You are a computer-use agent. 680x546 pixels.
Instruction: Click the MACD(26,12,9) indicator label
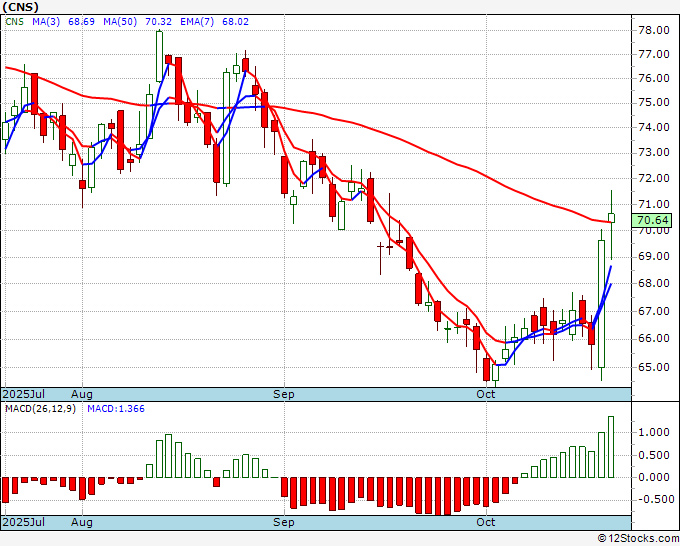[40, 409]
